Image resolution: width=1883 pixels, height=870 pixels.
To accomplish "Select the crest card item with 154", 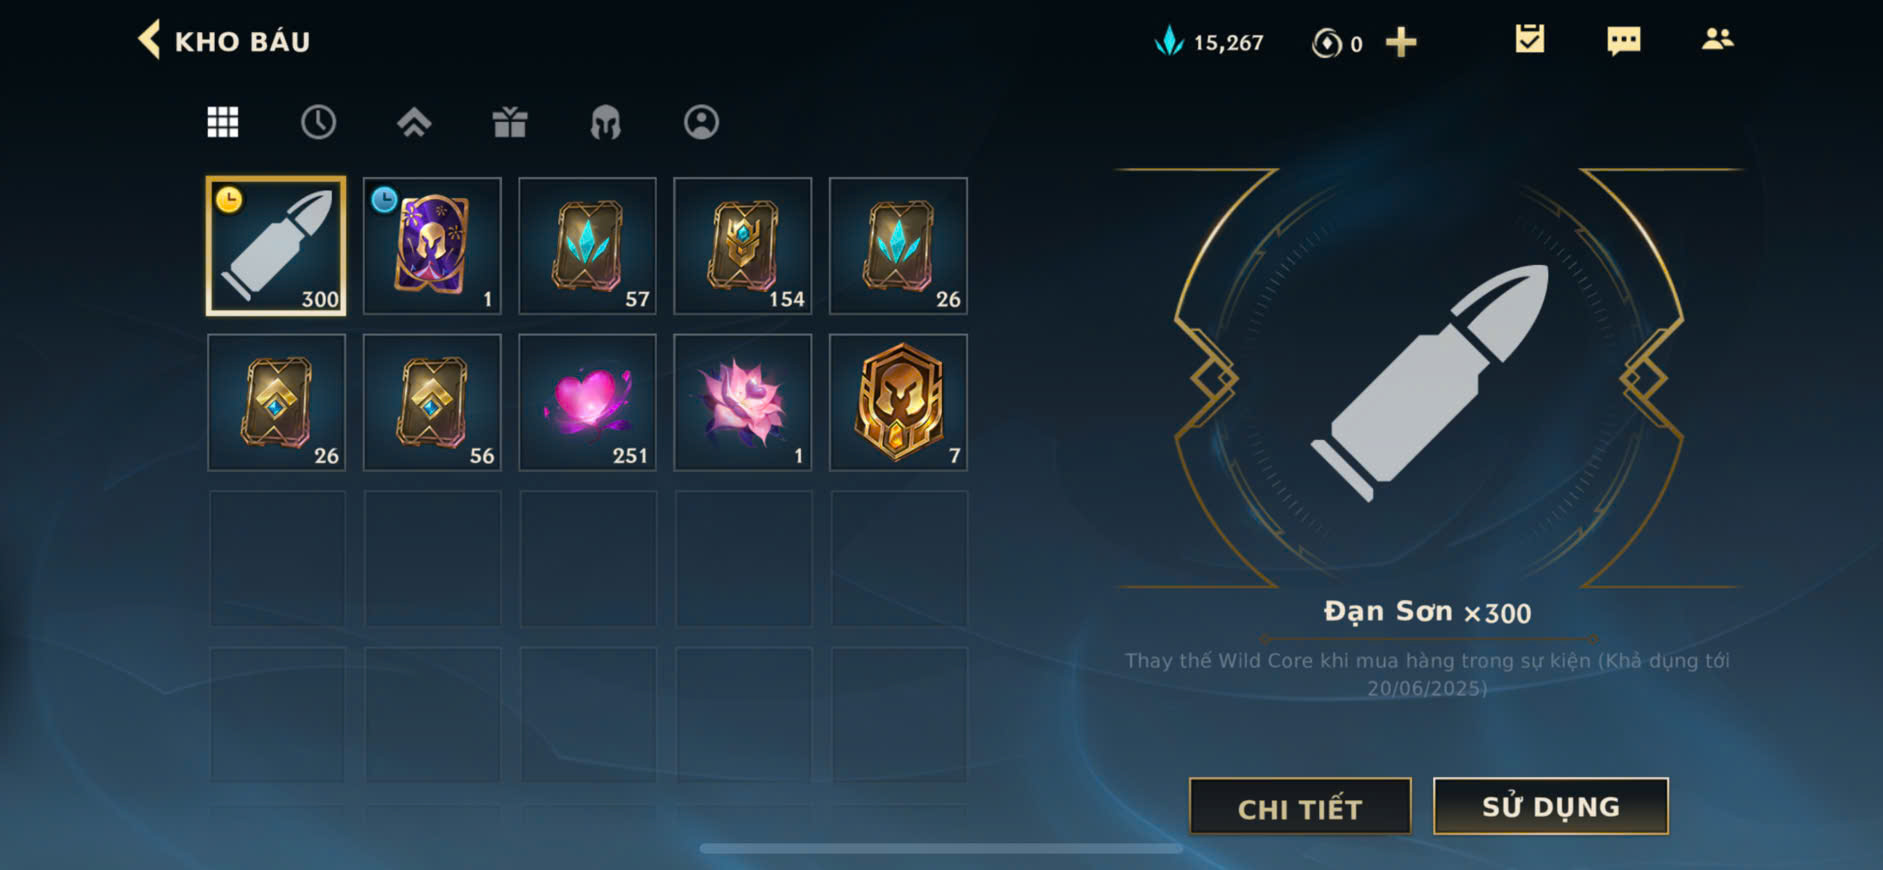I will click(x=743, y=246).
